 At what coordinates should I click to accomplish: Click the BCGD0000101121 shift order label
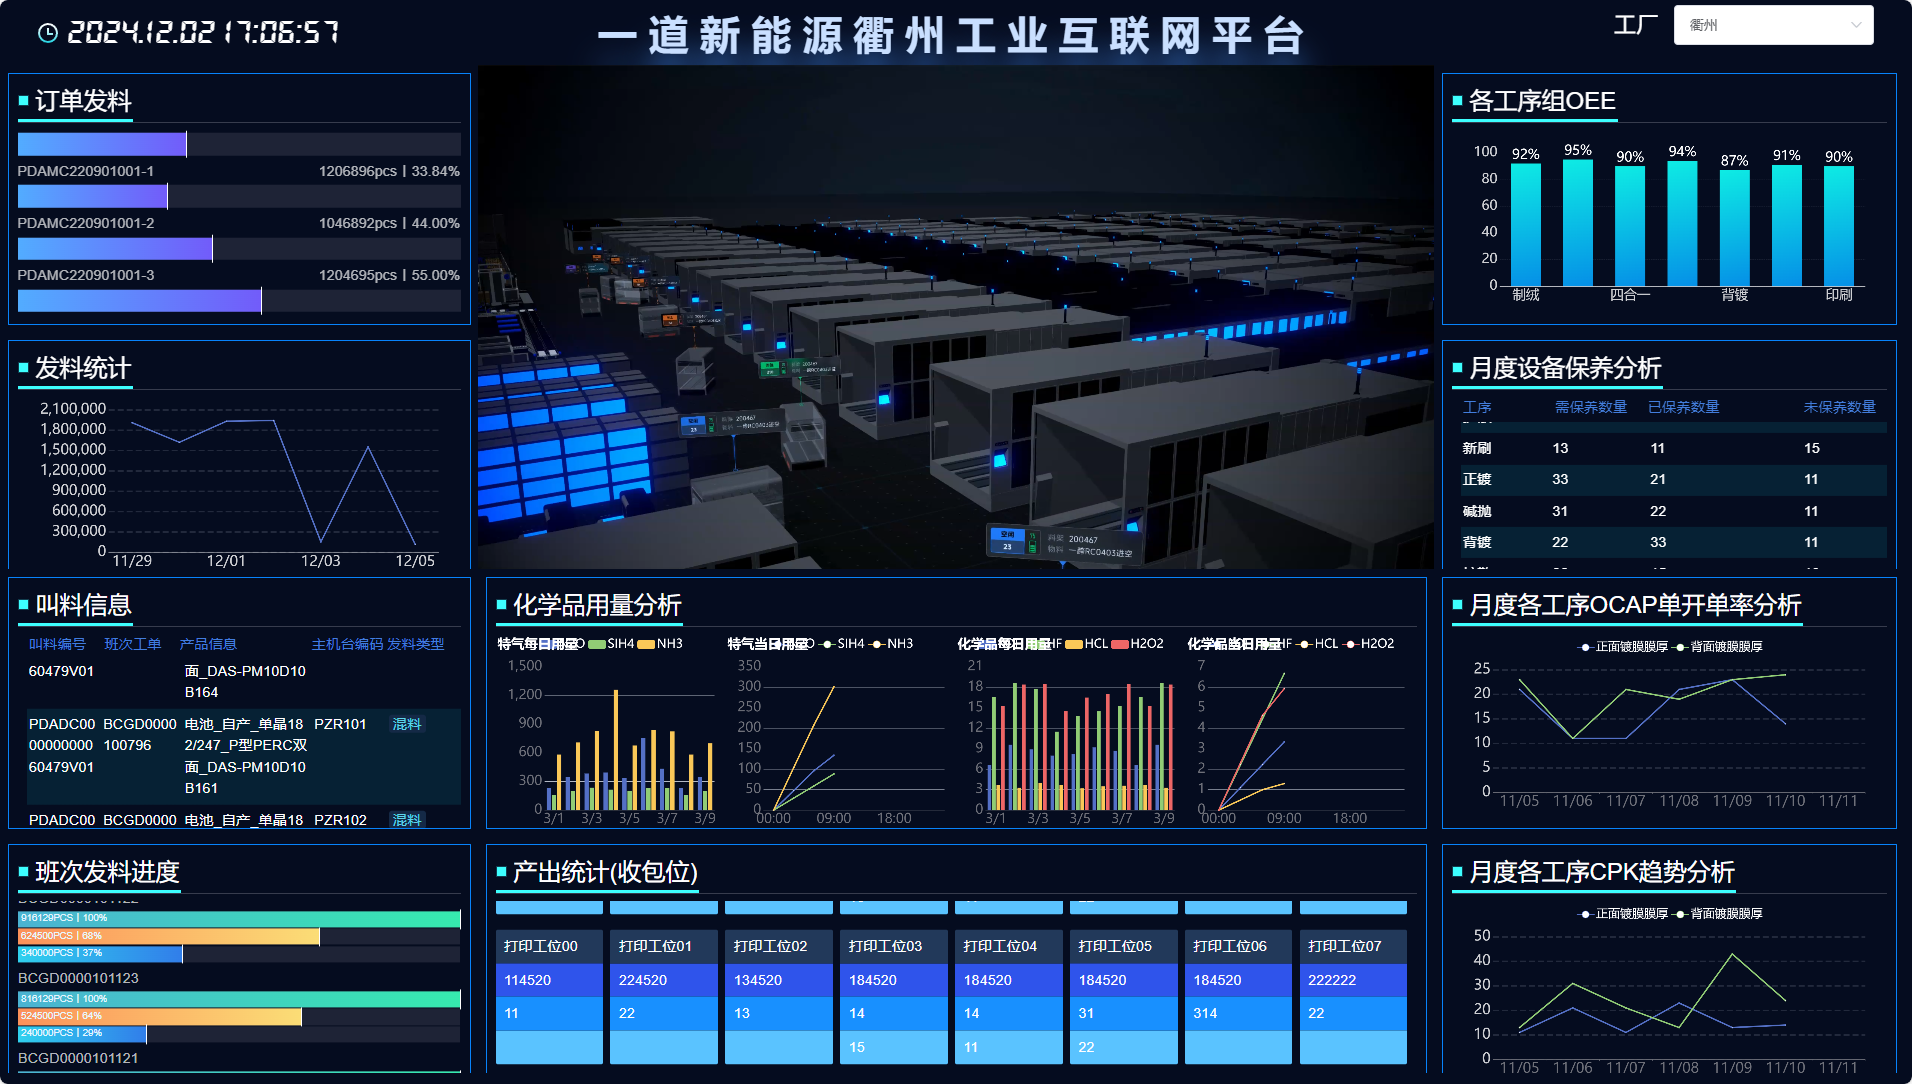pos(78,1058)
